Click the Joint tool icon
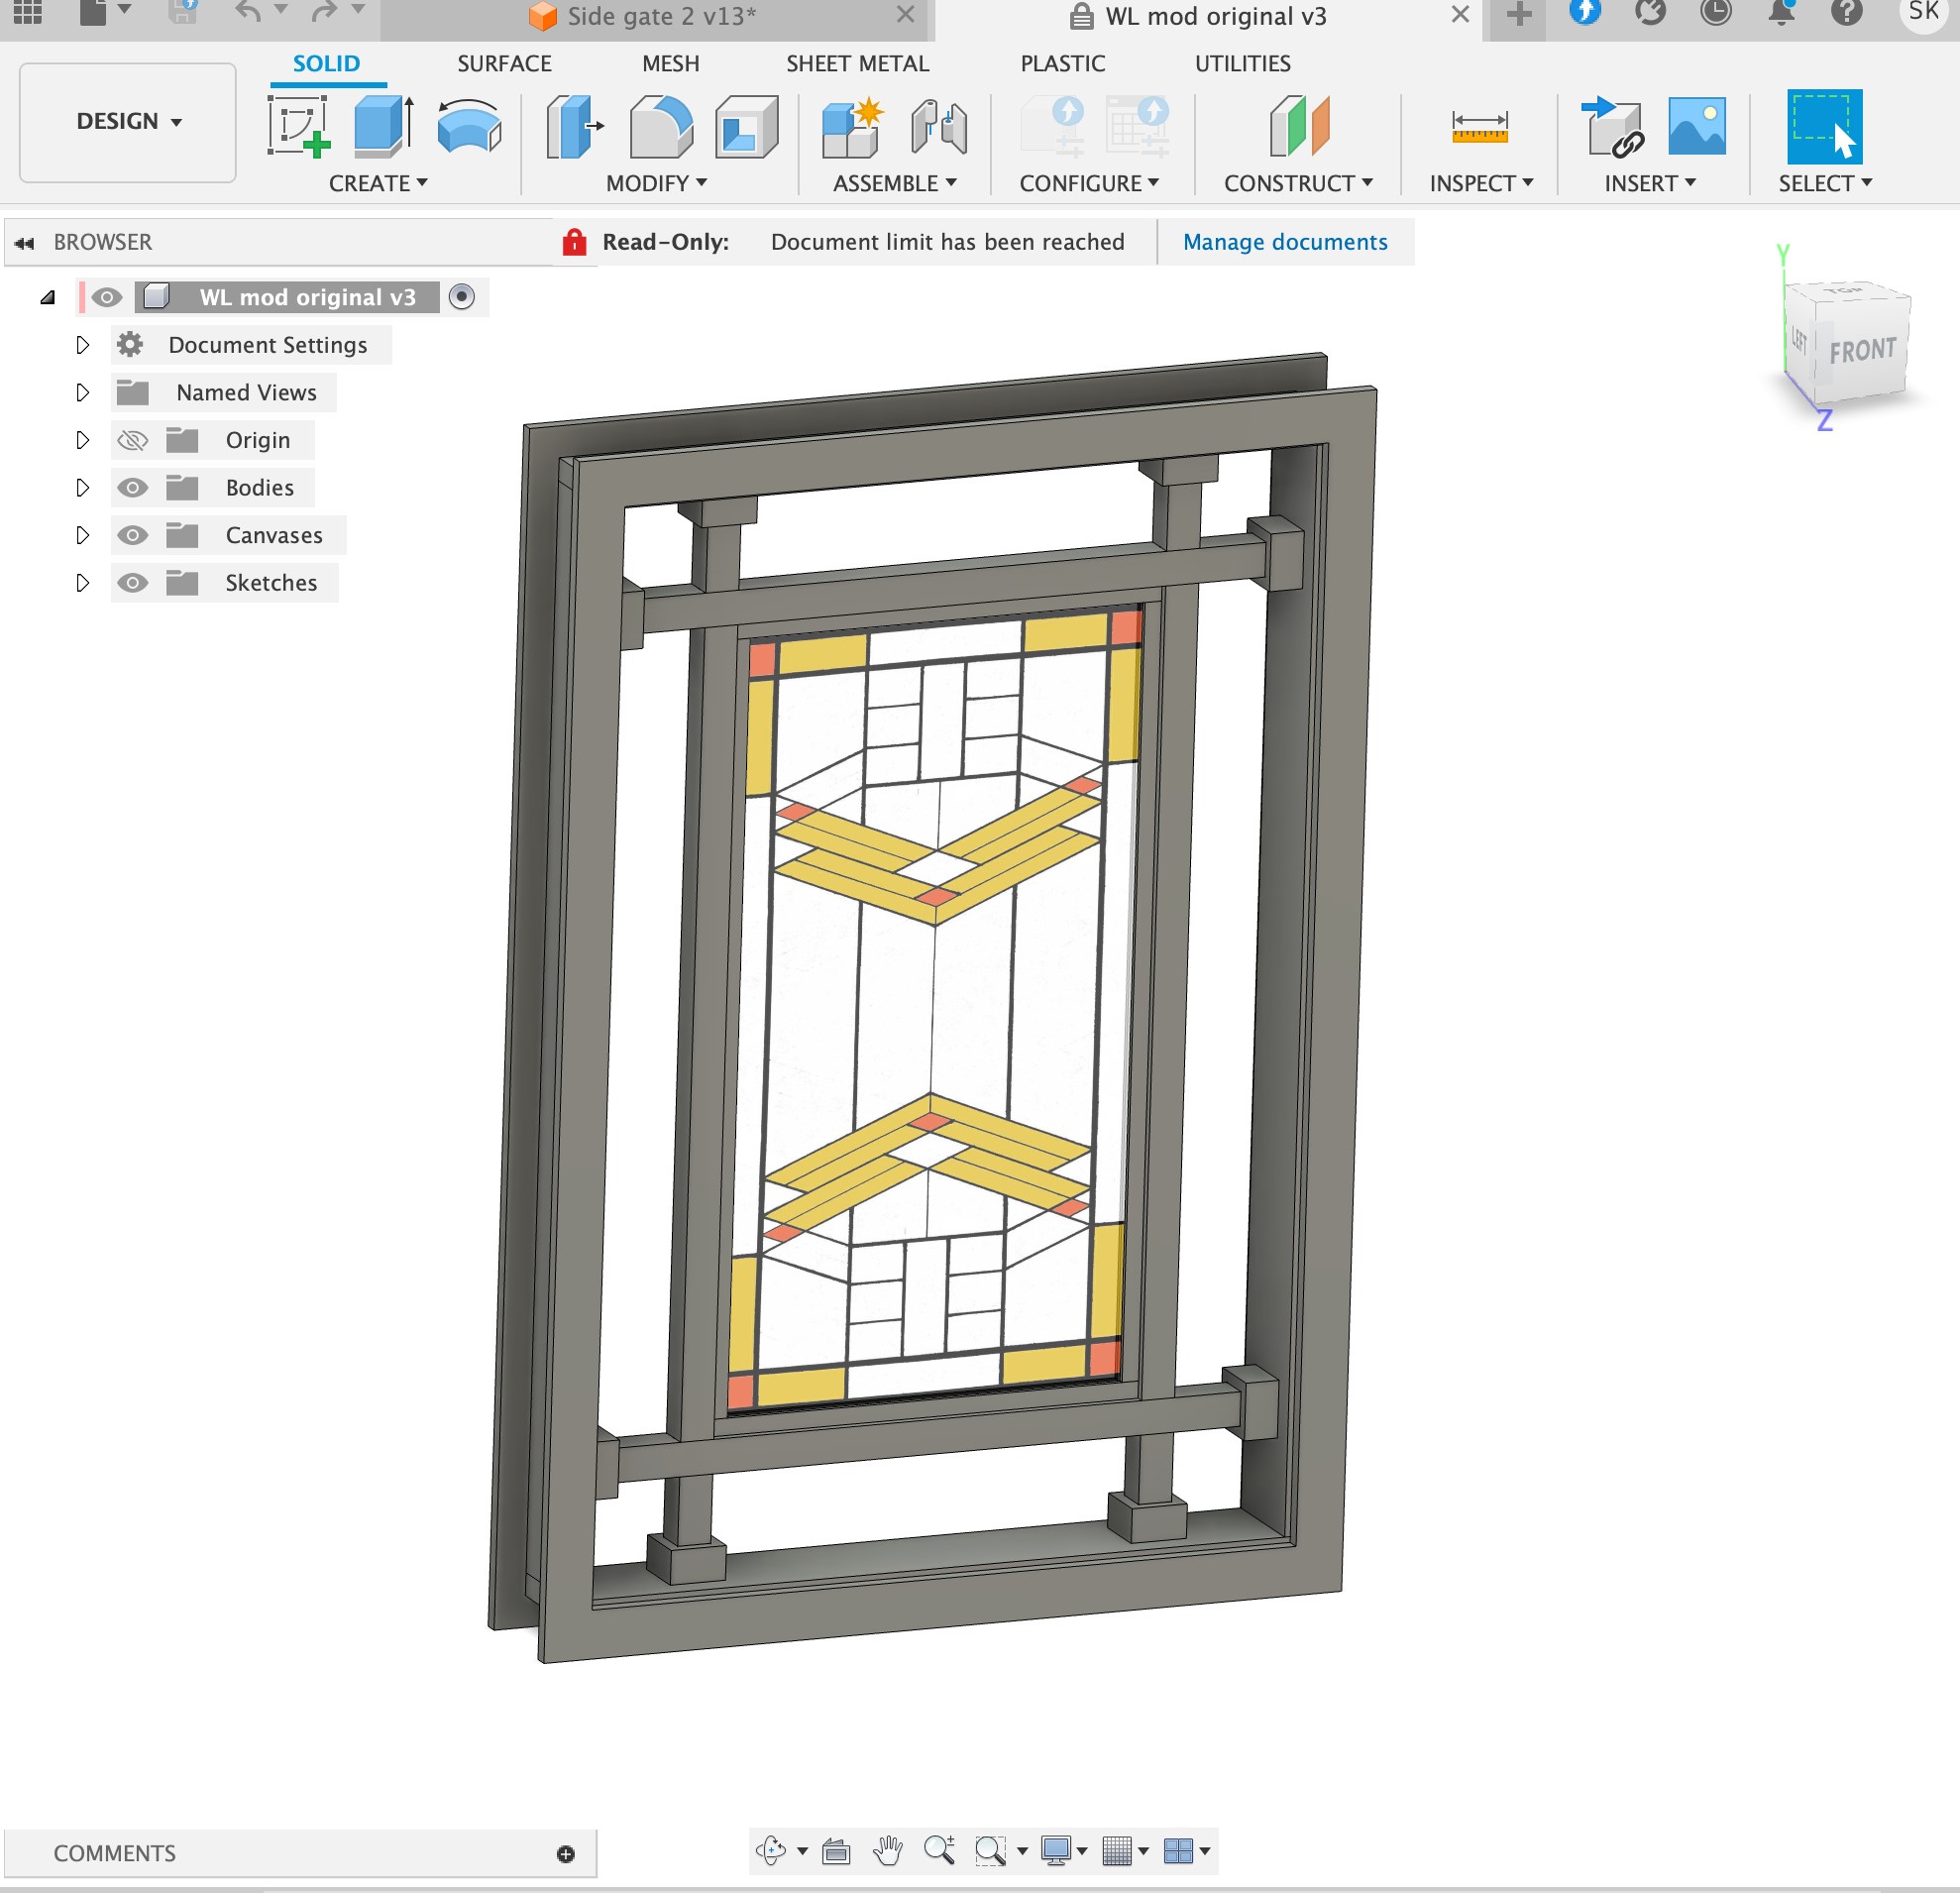This screenshot has width=1960, height=1893. click(x=938, y=126)
